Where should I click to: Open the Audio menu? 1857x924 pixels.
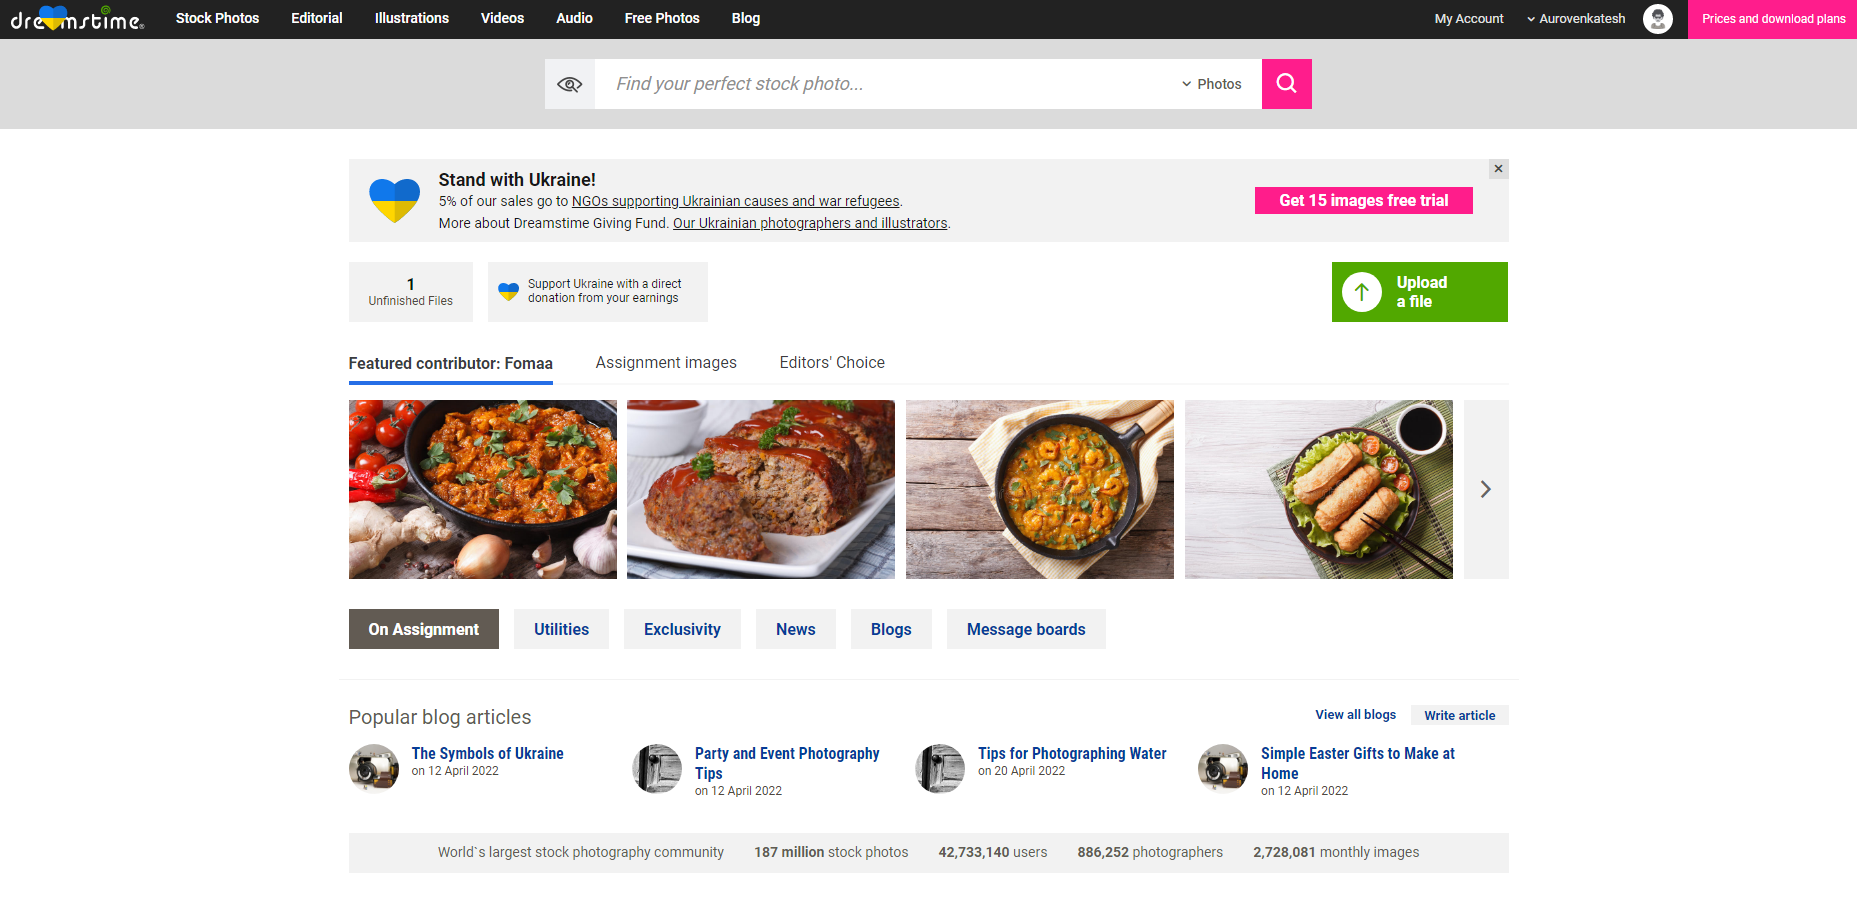pyautogui.click(x=574, y=18)
